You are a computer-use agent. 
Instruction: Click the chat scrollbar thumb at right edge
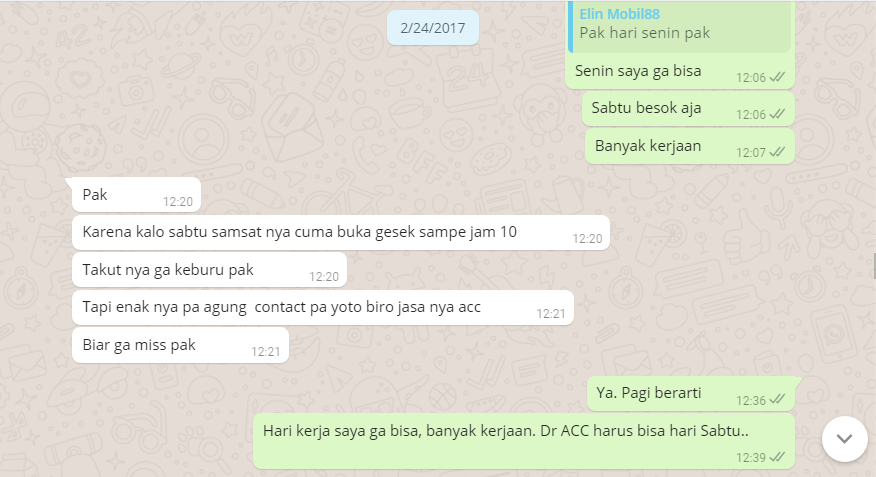tap(874, 265)
